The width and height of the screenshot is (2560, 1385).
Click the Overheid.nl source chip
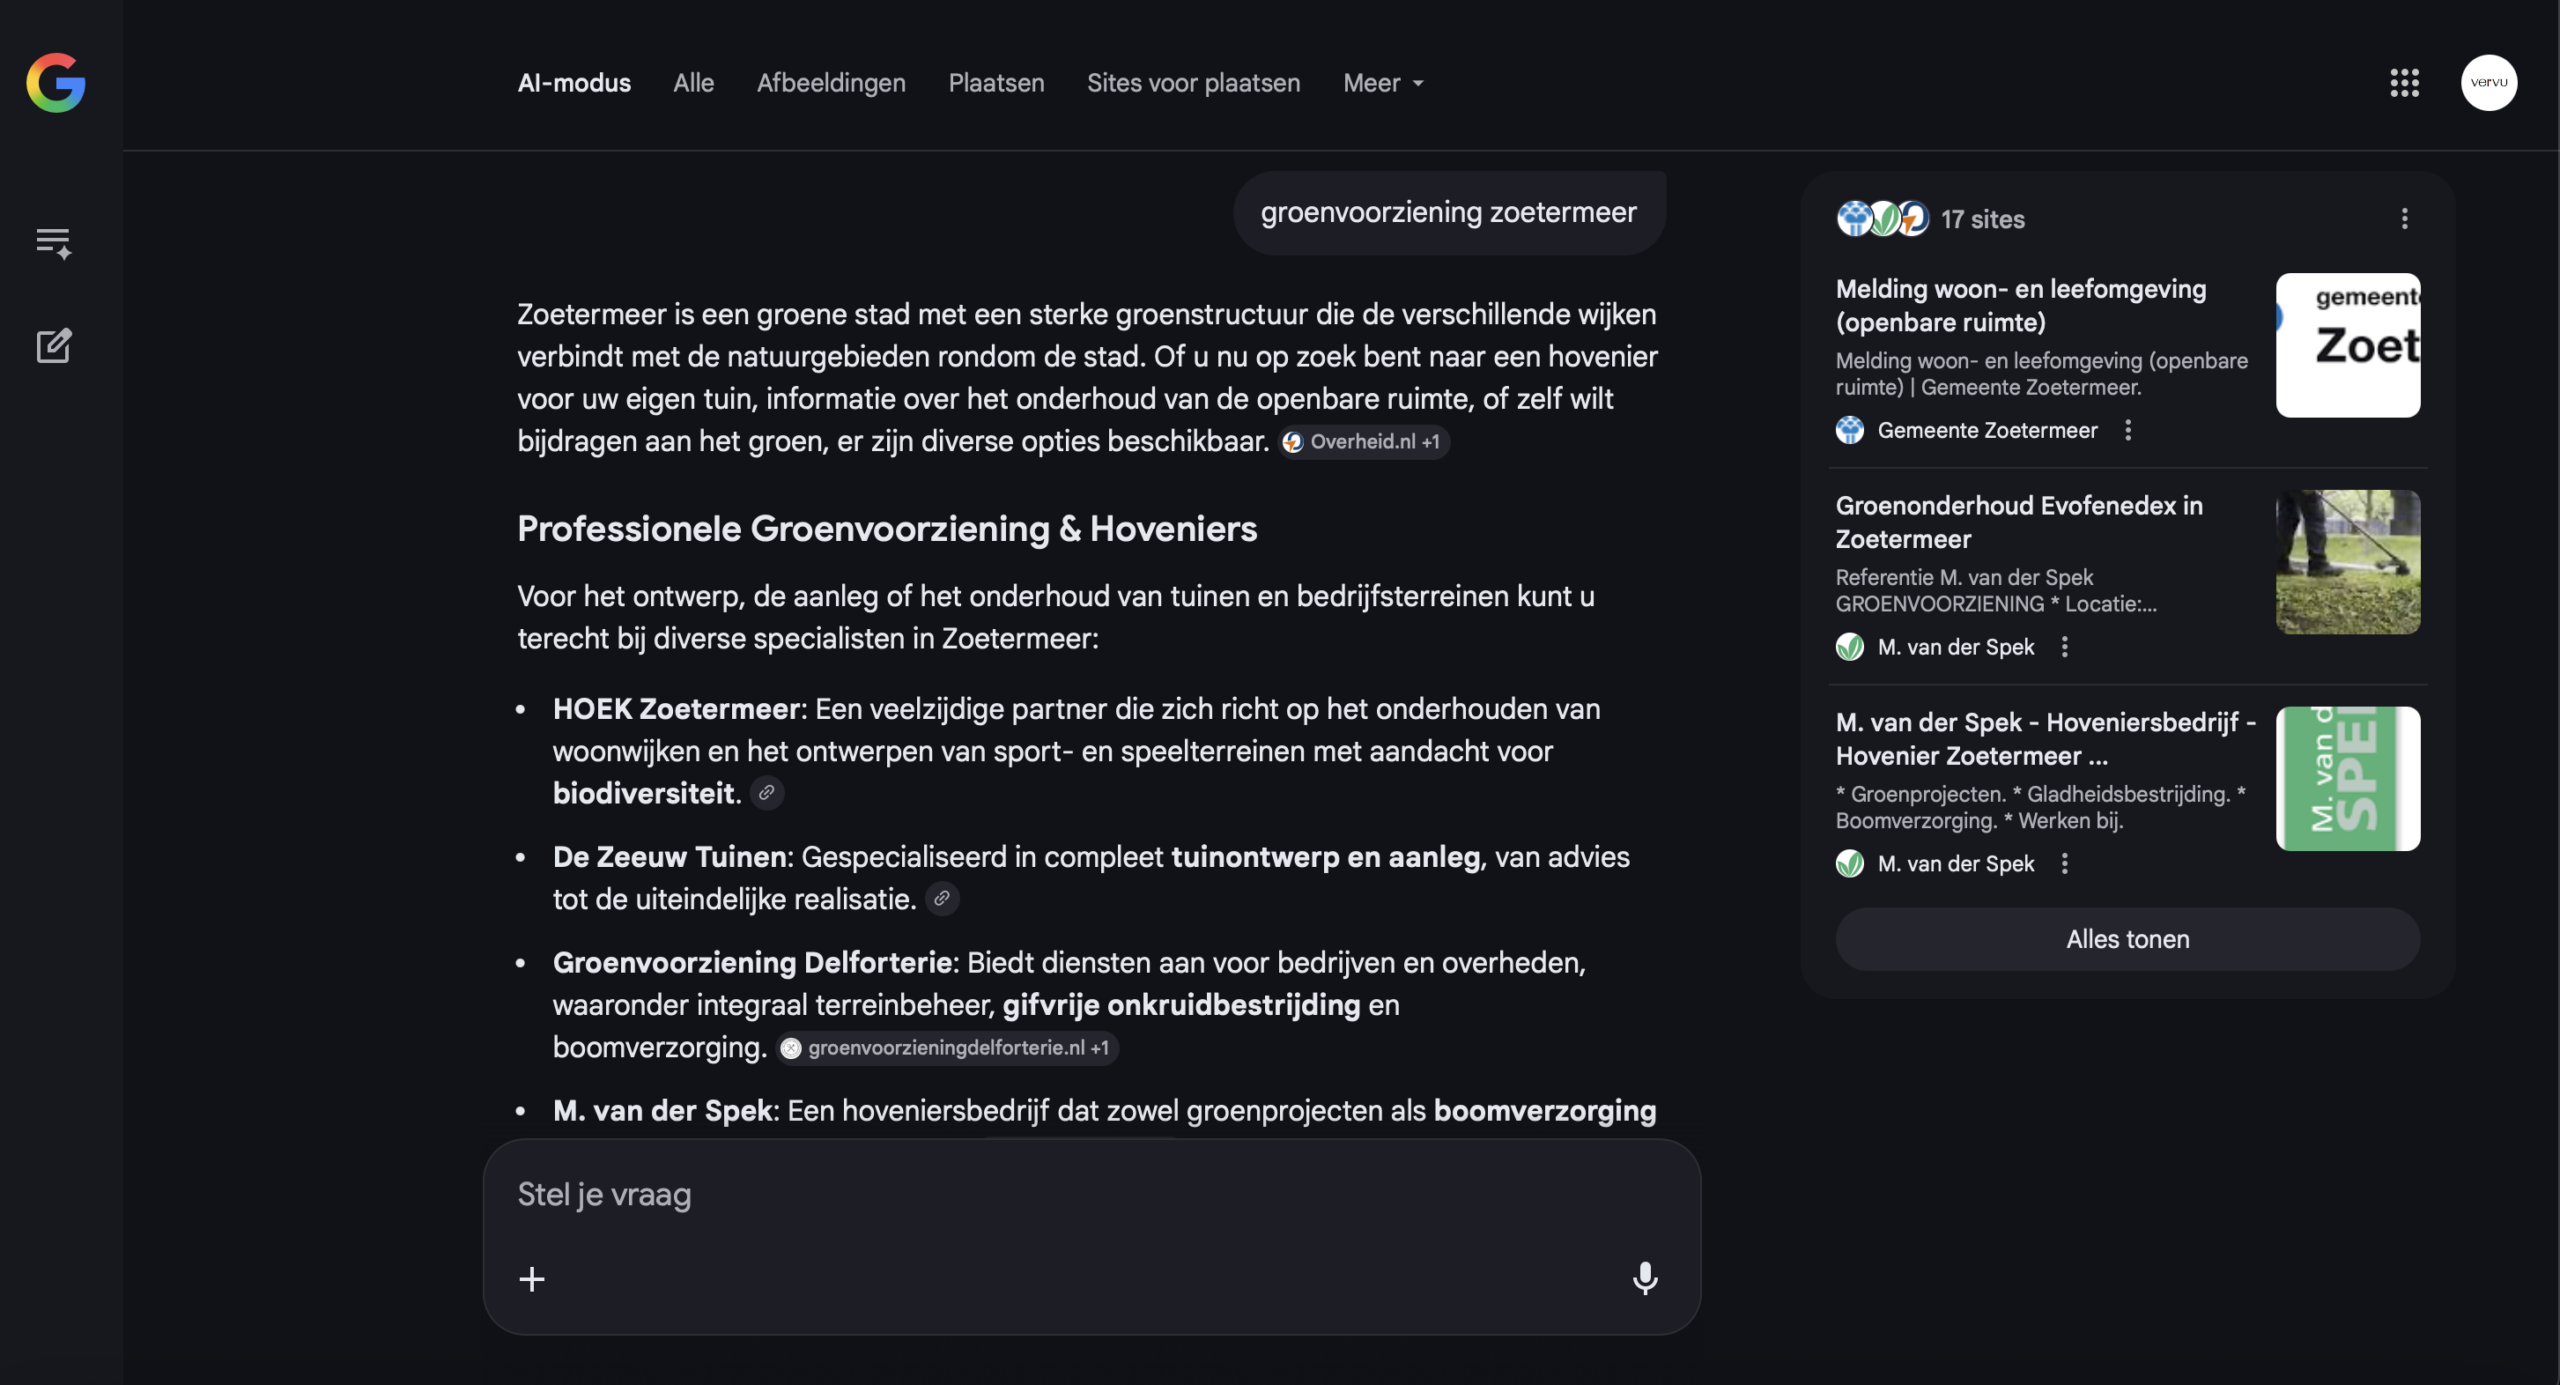pyautogui.click(x=1363, y=441)
